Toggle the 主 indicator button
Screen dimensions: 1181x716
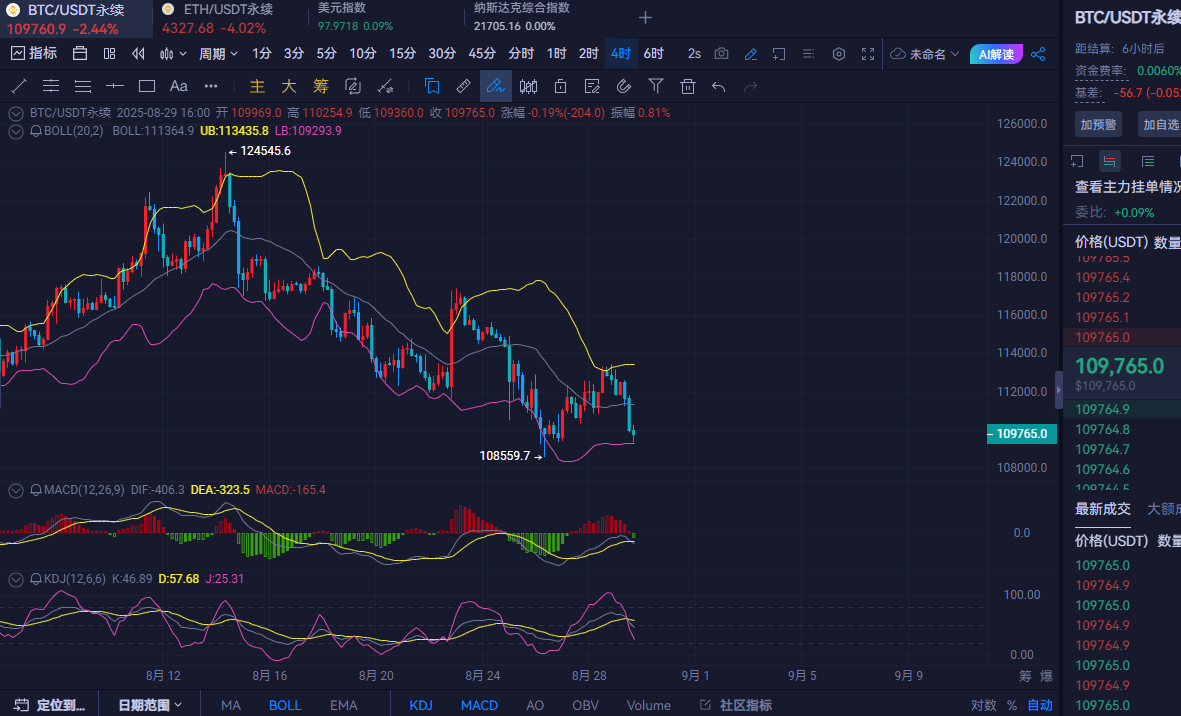tap(257, 86)
